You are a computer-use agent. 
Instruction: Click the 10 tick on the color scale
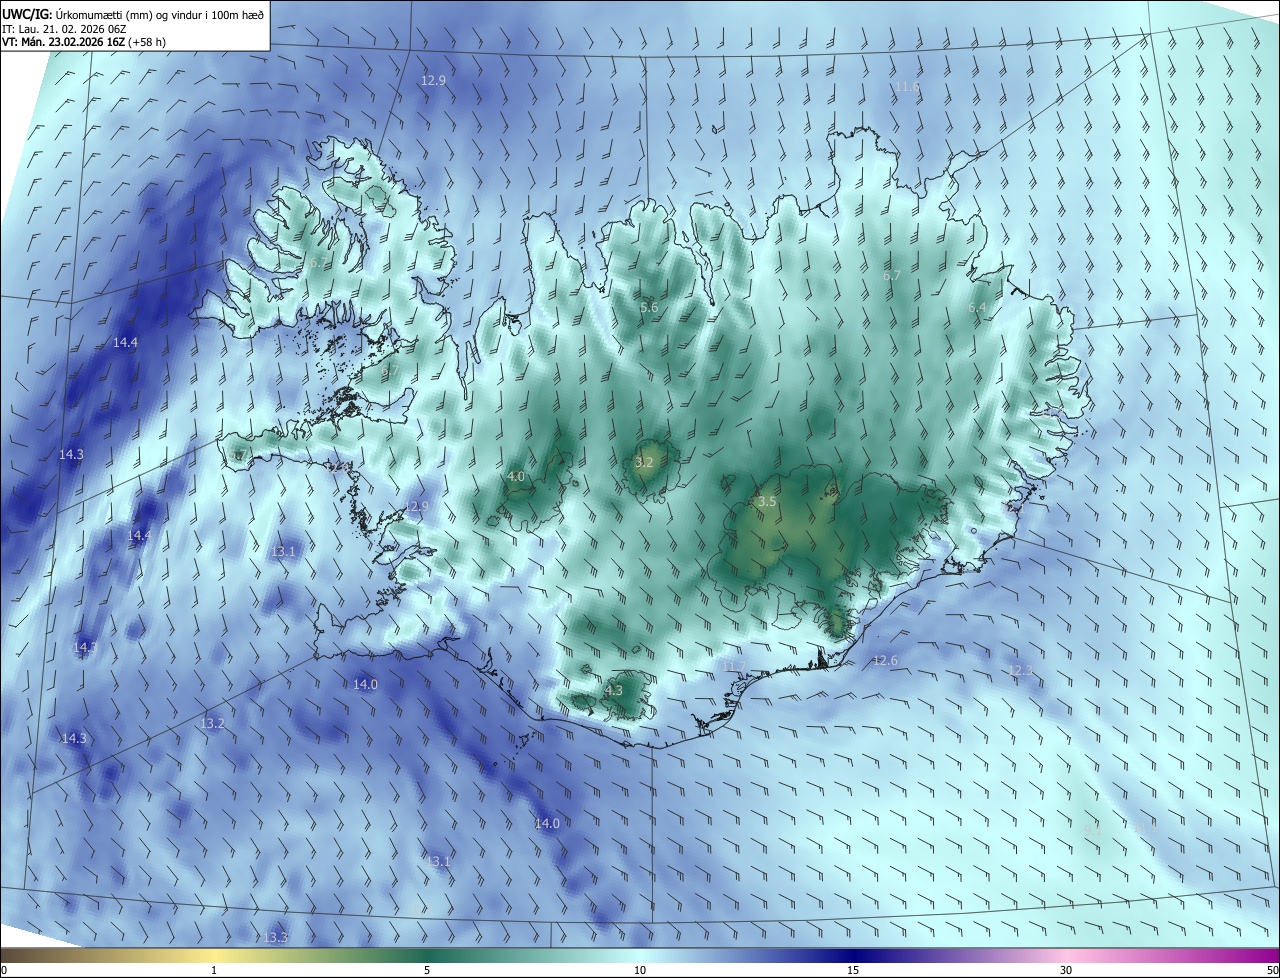click(x=640, y=971)
